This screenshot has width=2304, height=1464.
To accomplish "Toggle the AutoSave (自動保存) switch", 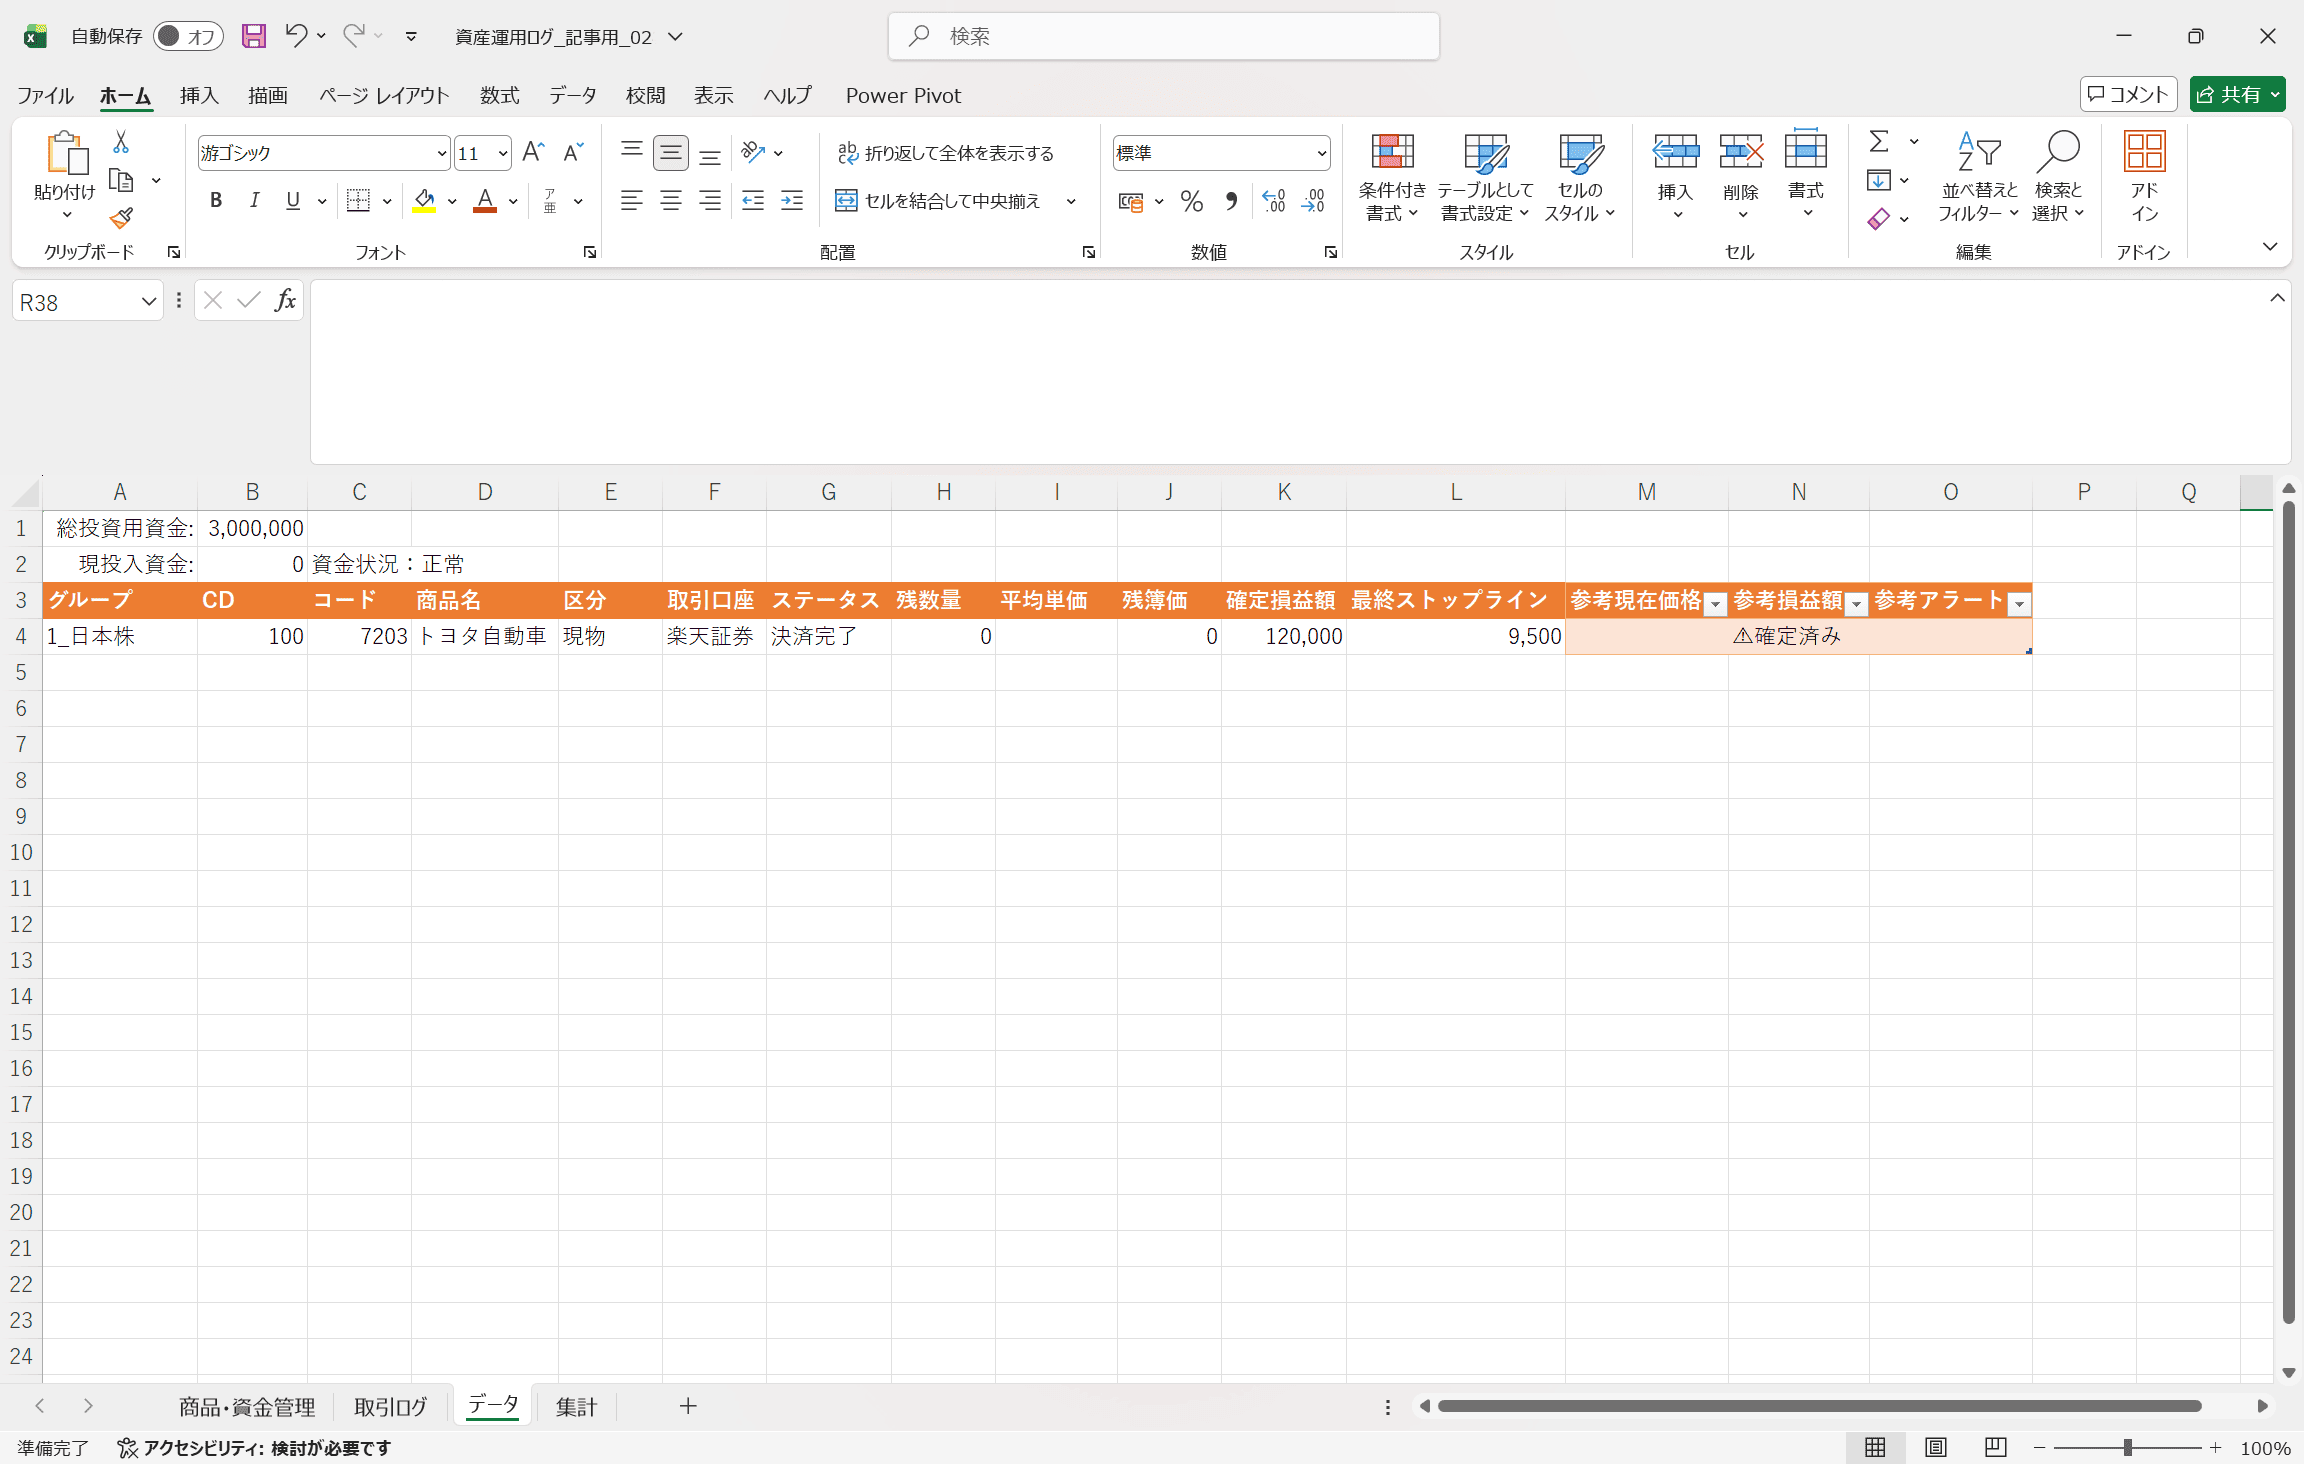I will 187,36.
